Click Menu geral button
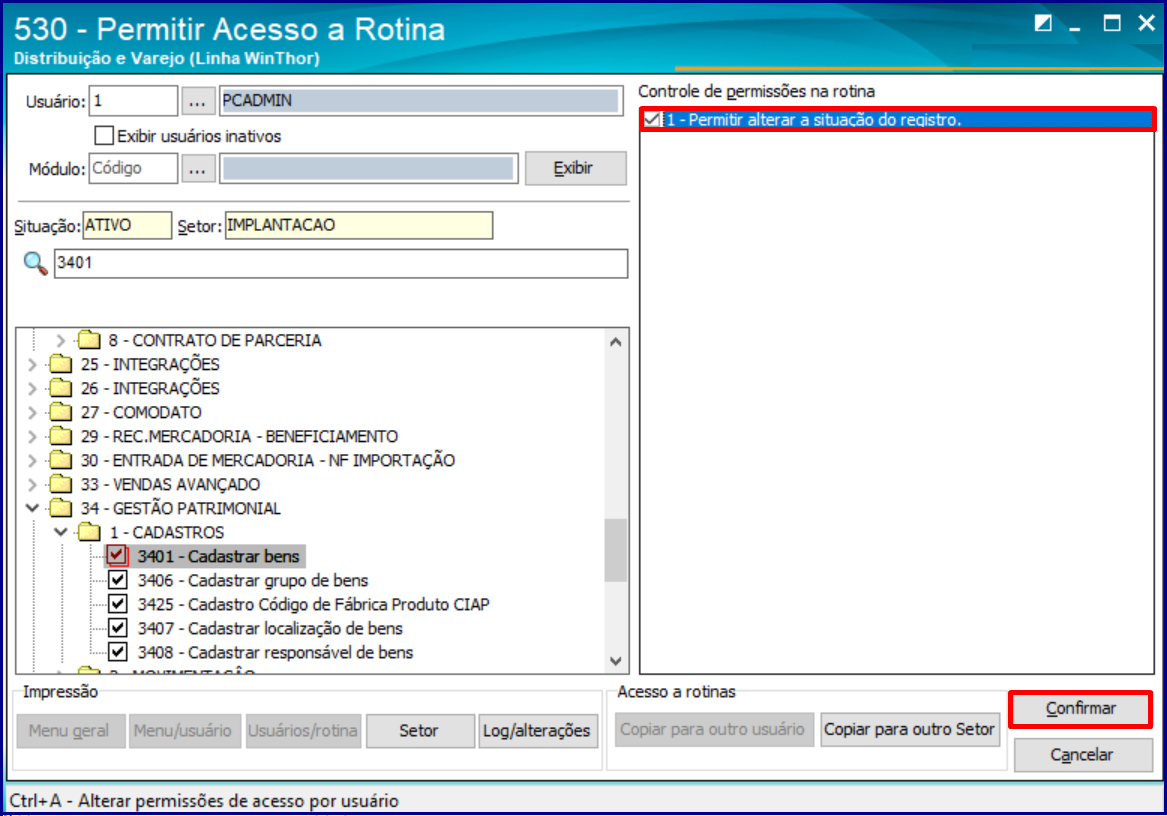Image resolution: width=1167 pixels, height=816 pixels. 70,731
